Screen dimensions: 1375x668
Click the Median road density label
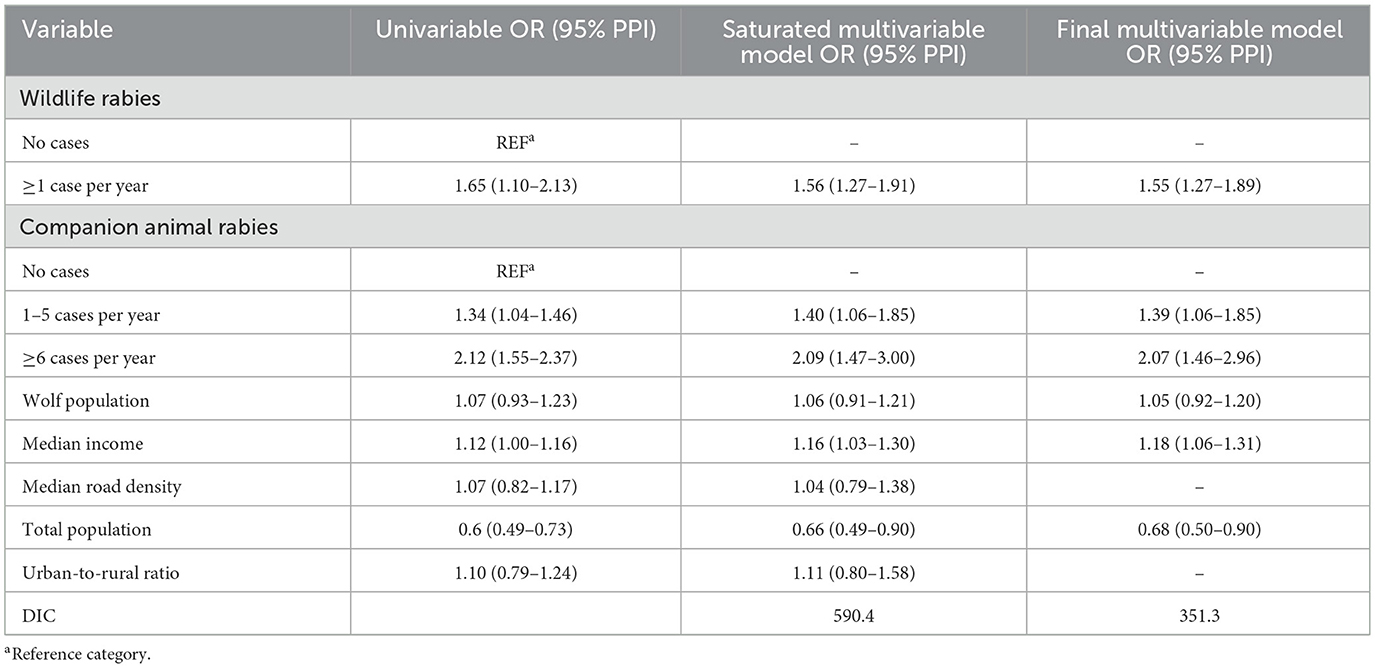tap(101, 486)
